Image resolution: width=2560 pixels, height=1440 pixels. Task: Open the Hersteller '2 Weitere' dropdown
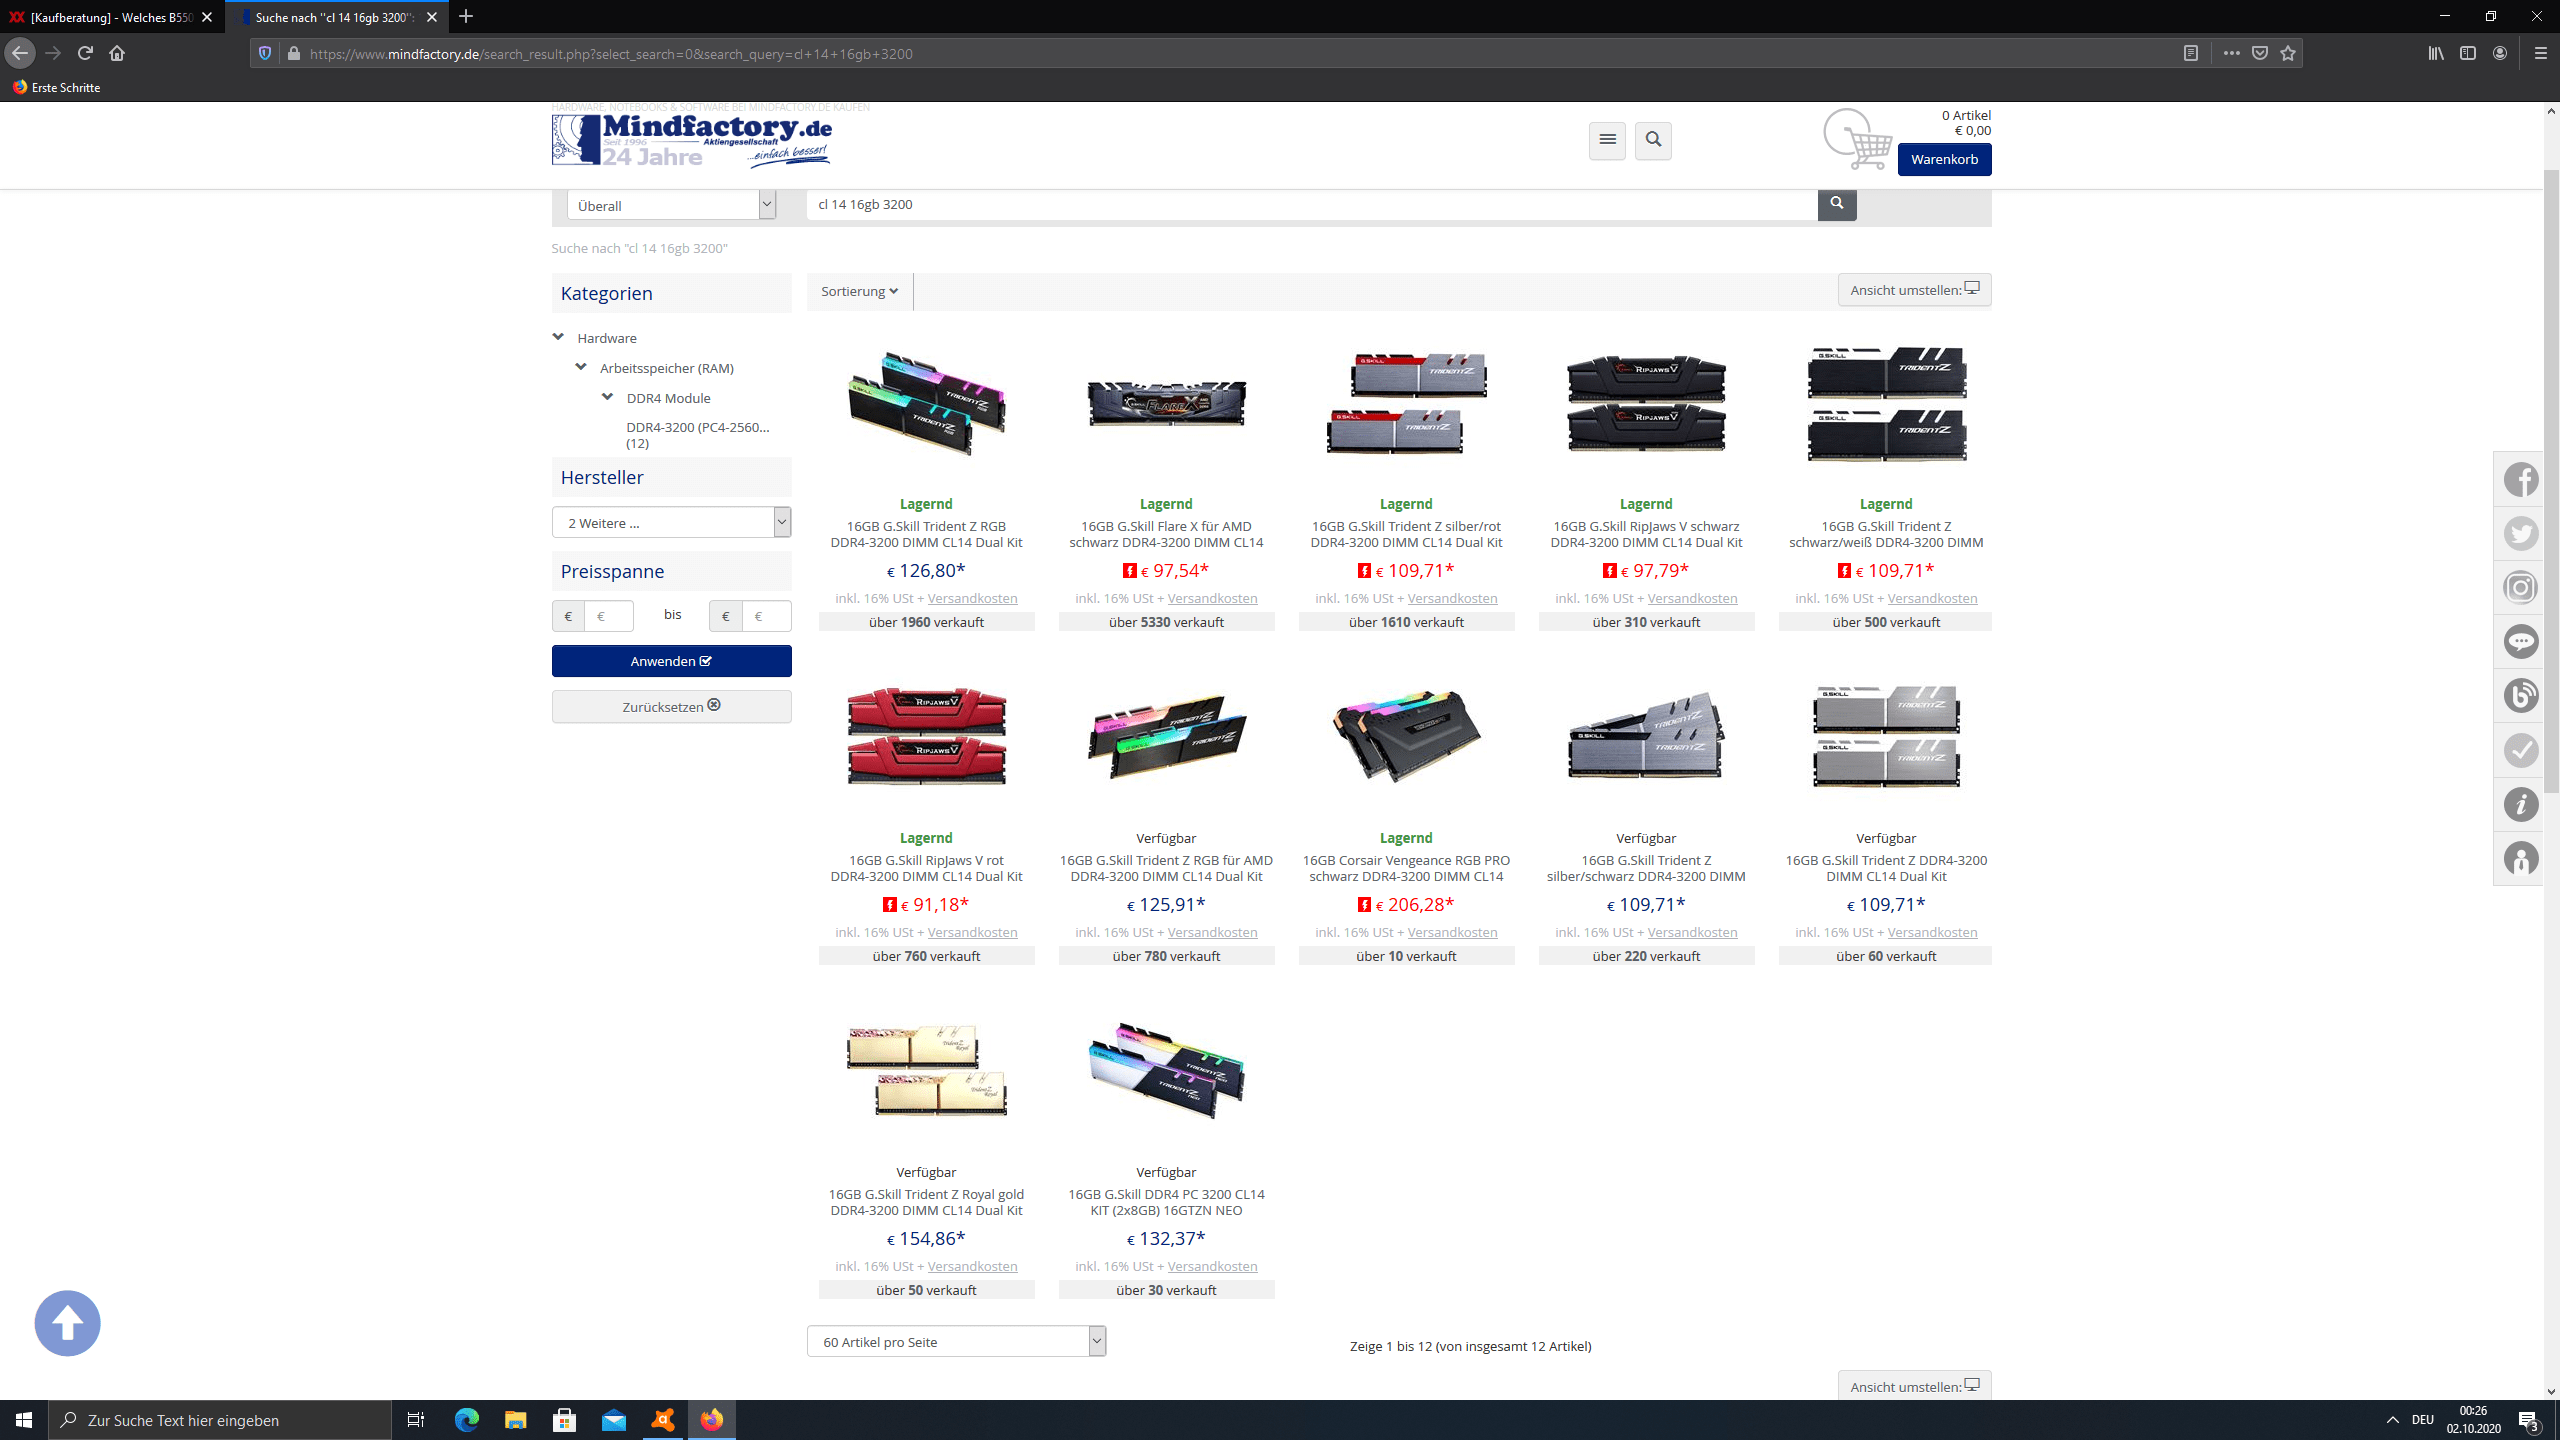(x=671, y=522)
